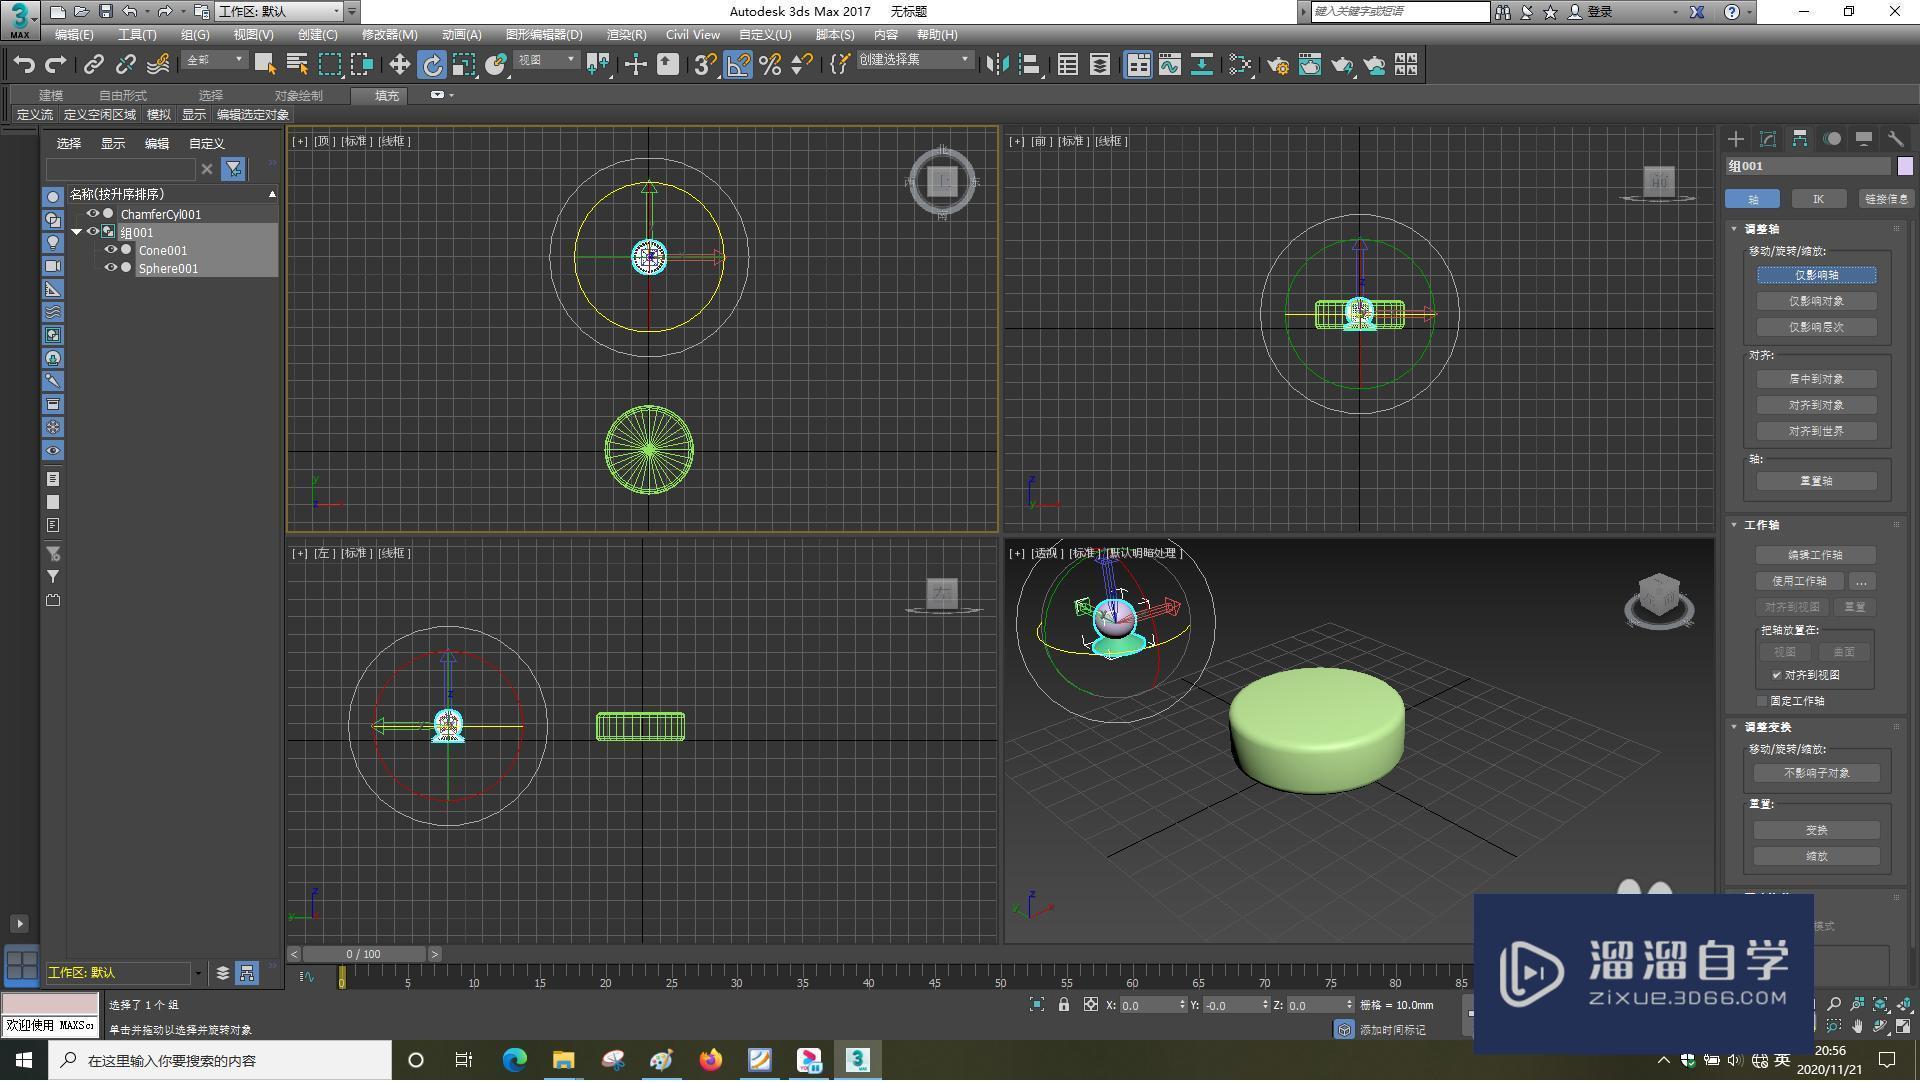Open the Utilities wrench panel tab
The width and height of the screenshot is (1920, 1082).
pyautogui.click(x=1895, y=139)
